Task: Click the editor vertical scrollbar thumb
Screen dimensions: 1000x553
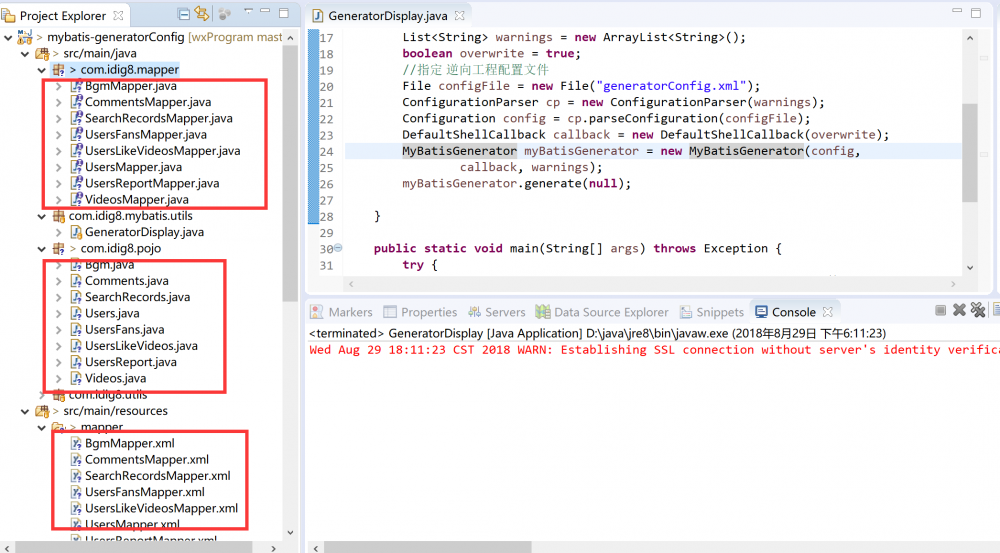Action: pos(969,152)
